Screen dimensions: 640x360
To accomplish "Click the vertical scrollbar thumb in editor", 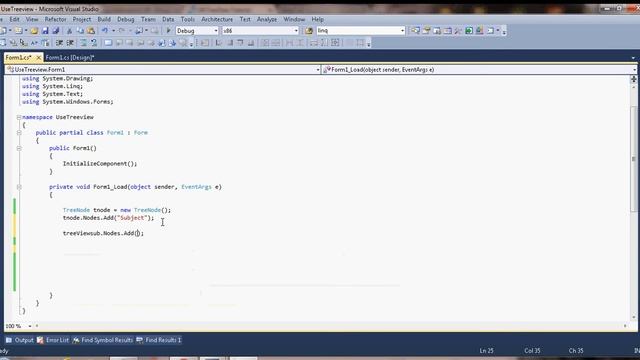I will [x=633, y=159].
